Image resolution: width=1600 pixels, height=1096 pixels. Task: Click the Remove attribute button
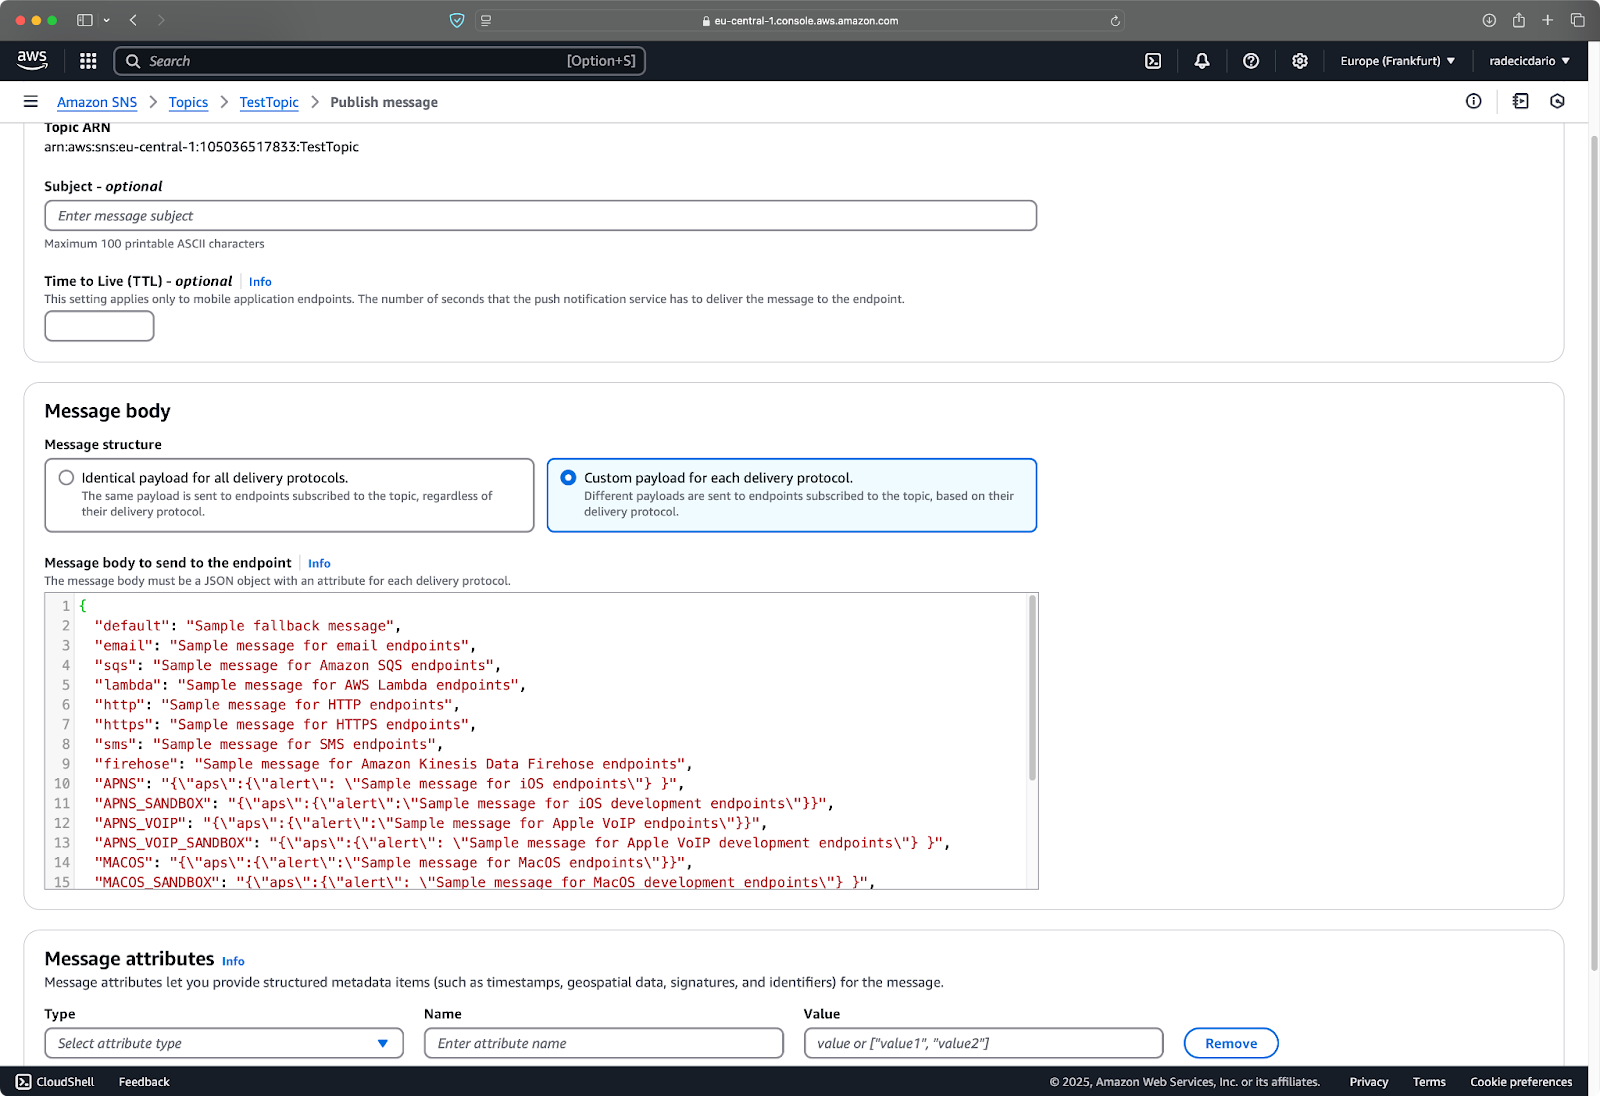coord(1231,1043)
